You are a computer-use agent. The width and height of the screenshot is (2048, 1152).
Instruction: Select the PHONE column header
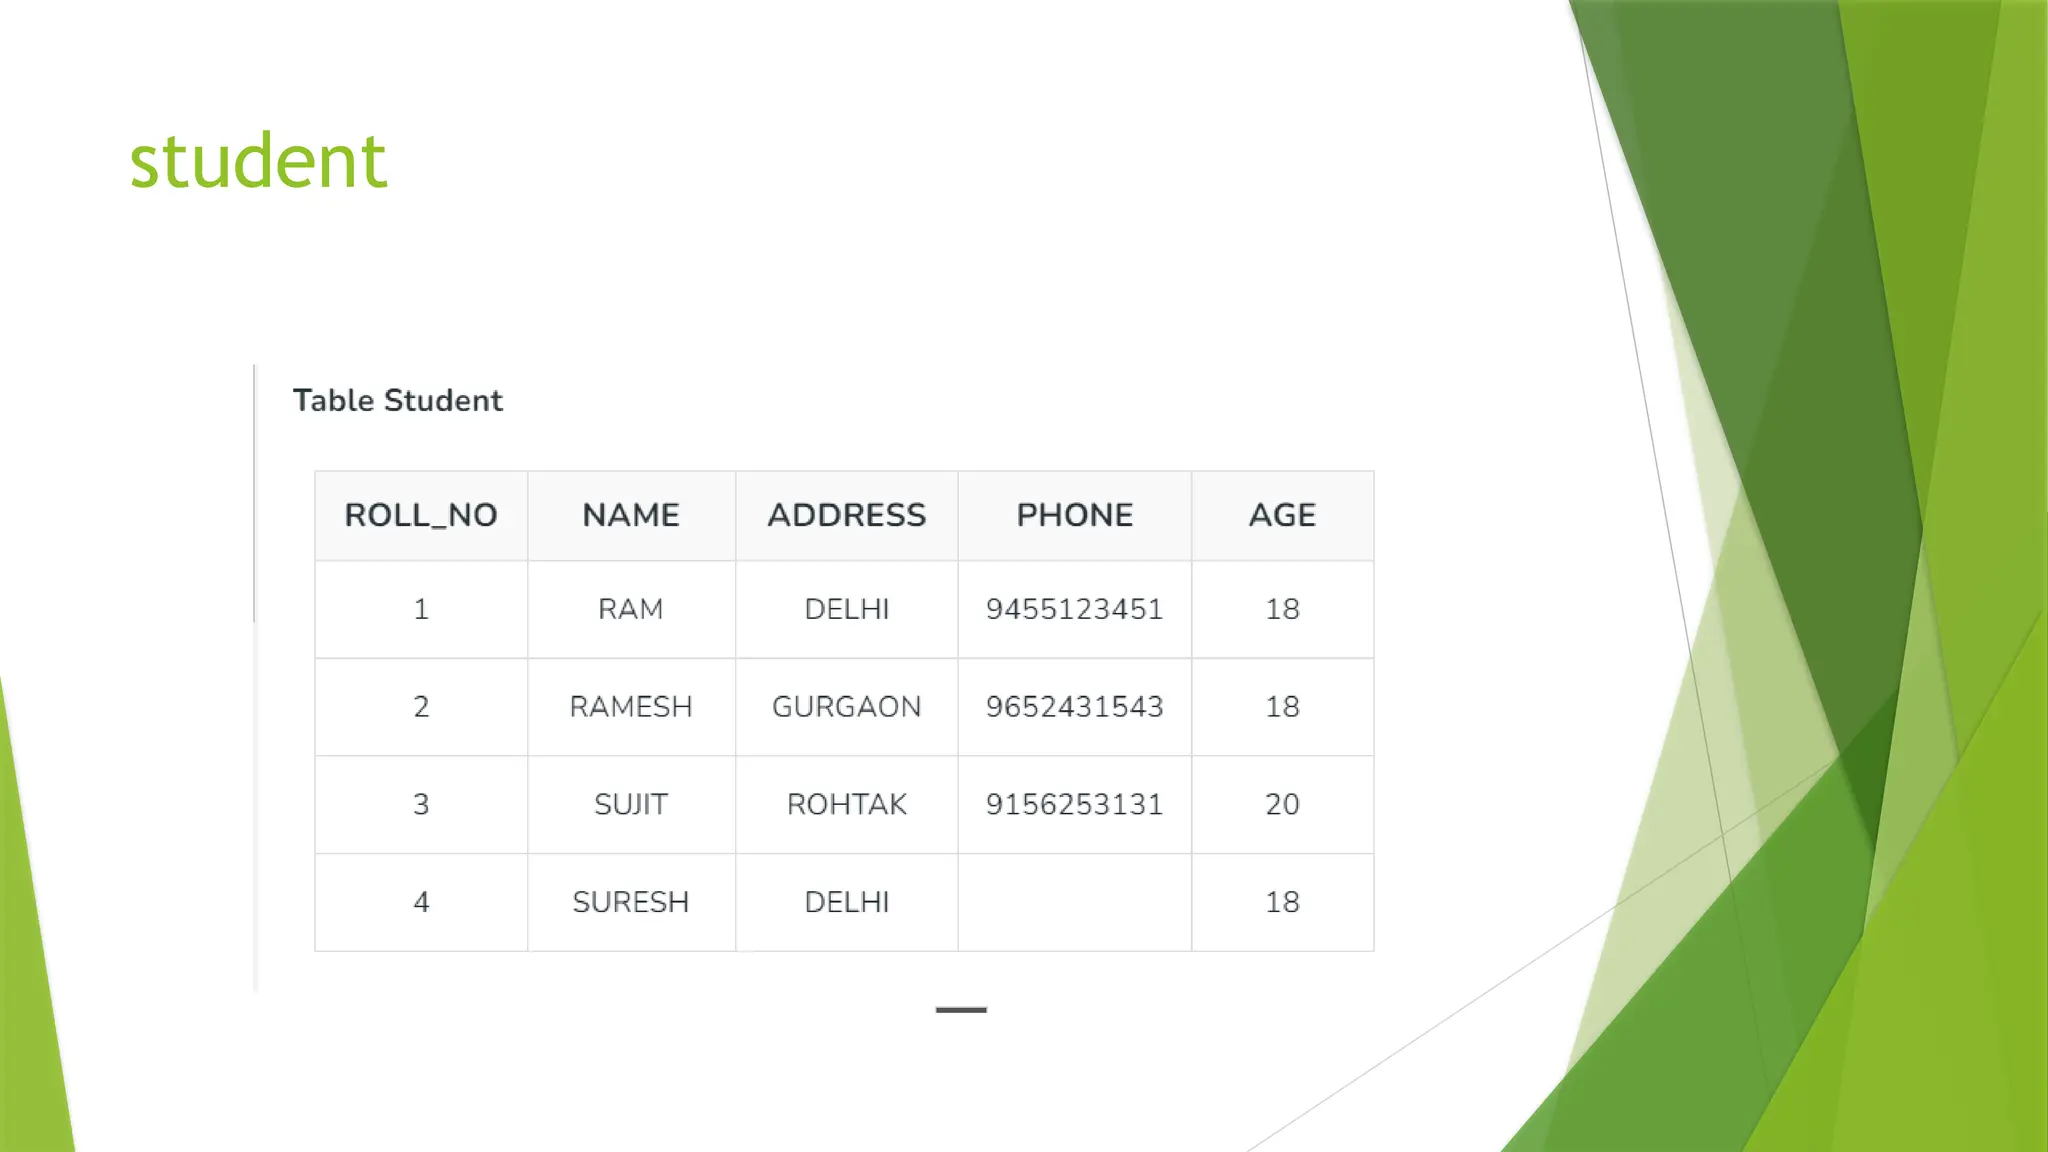(1074, 515)
